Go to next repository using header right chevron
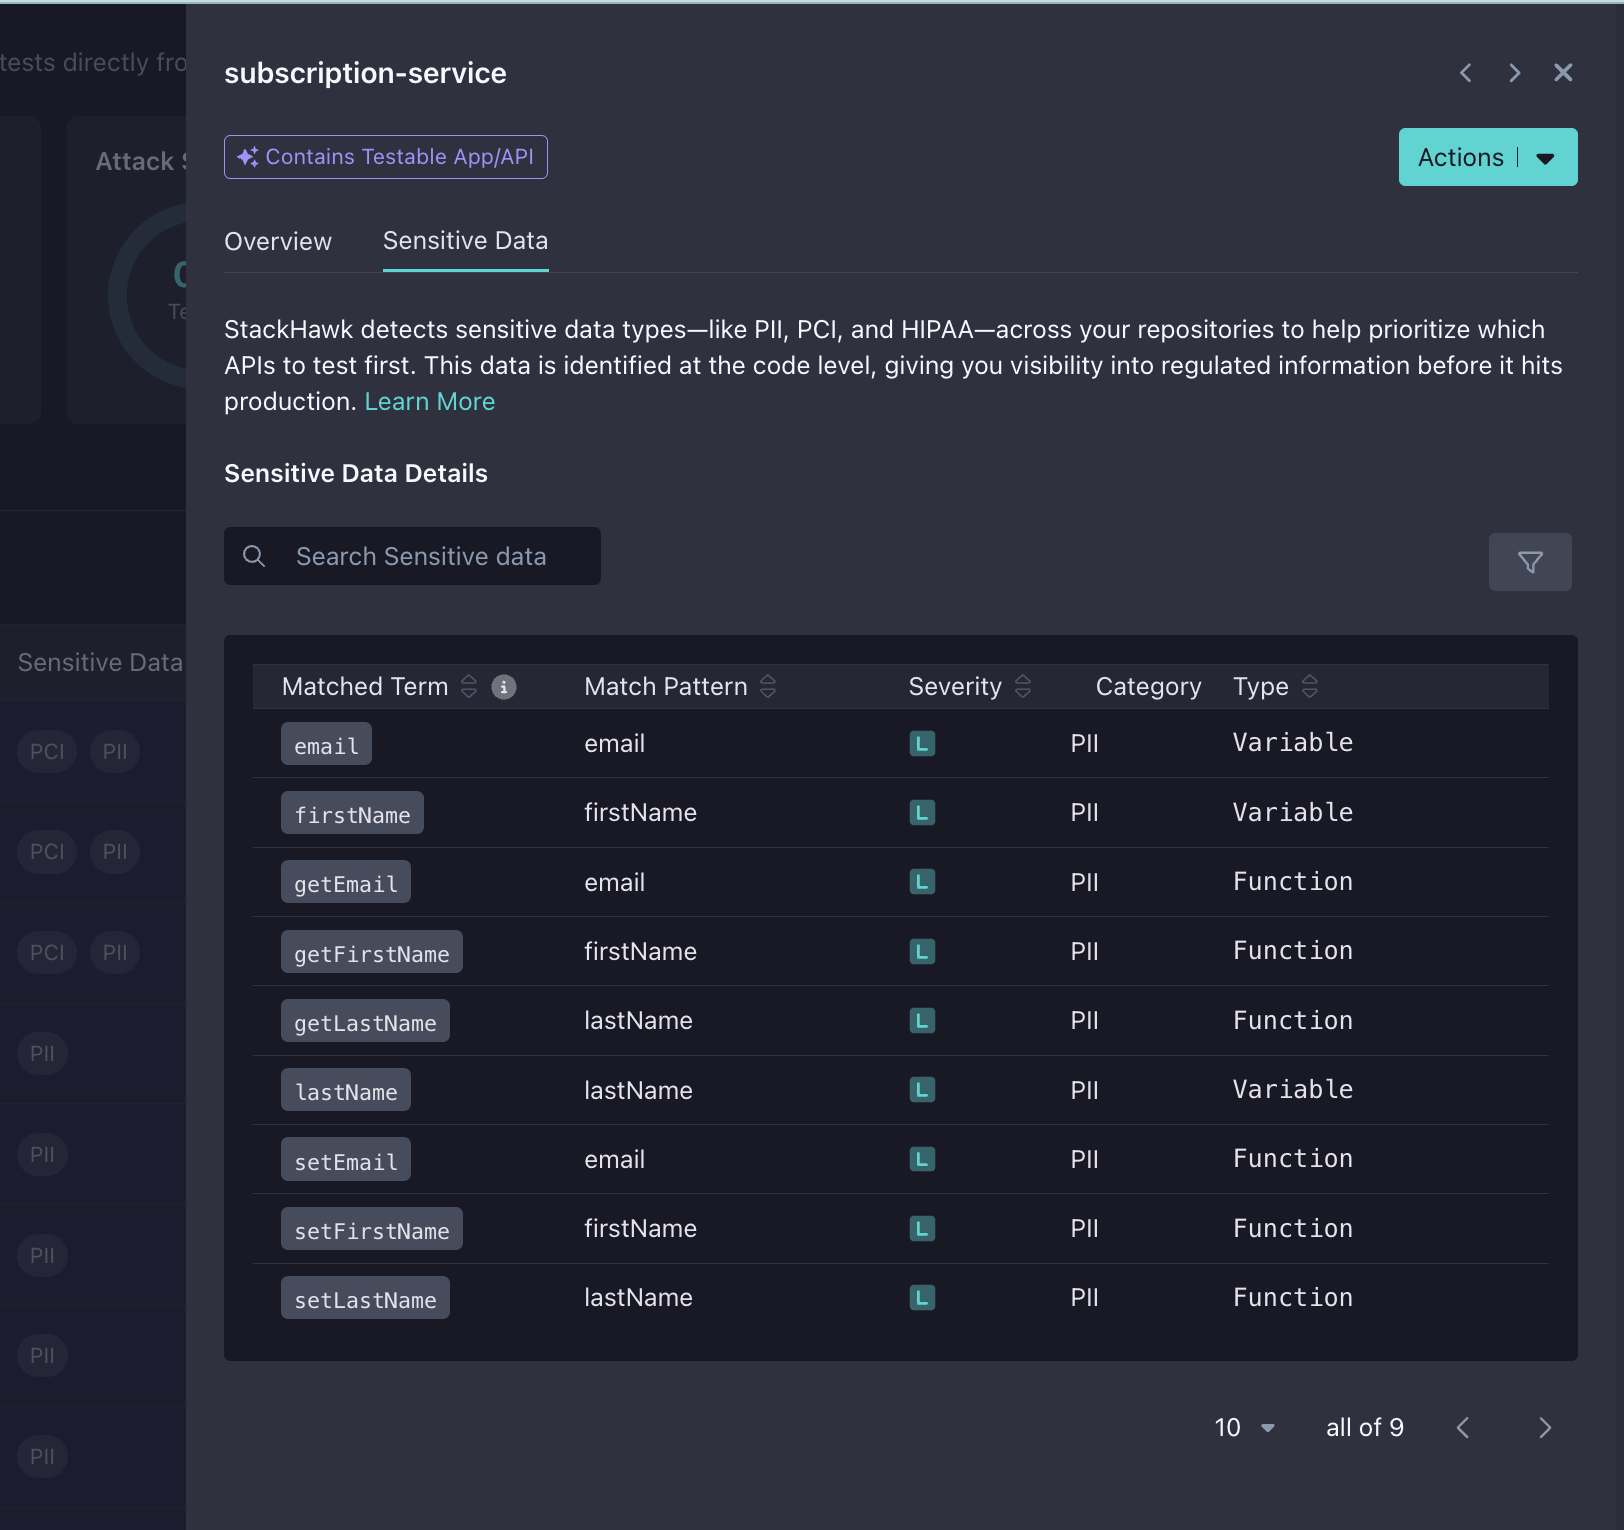 coord(1514,73)
